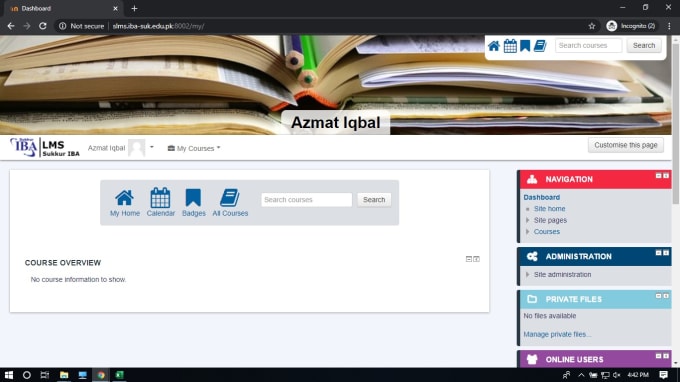Open Dashboard link in Navigation block
The width and height of the screenshot is (680, 382).
(541, 197)
